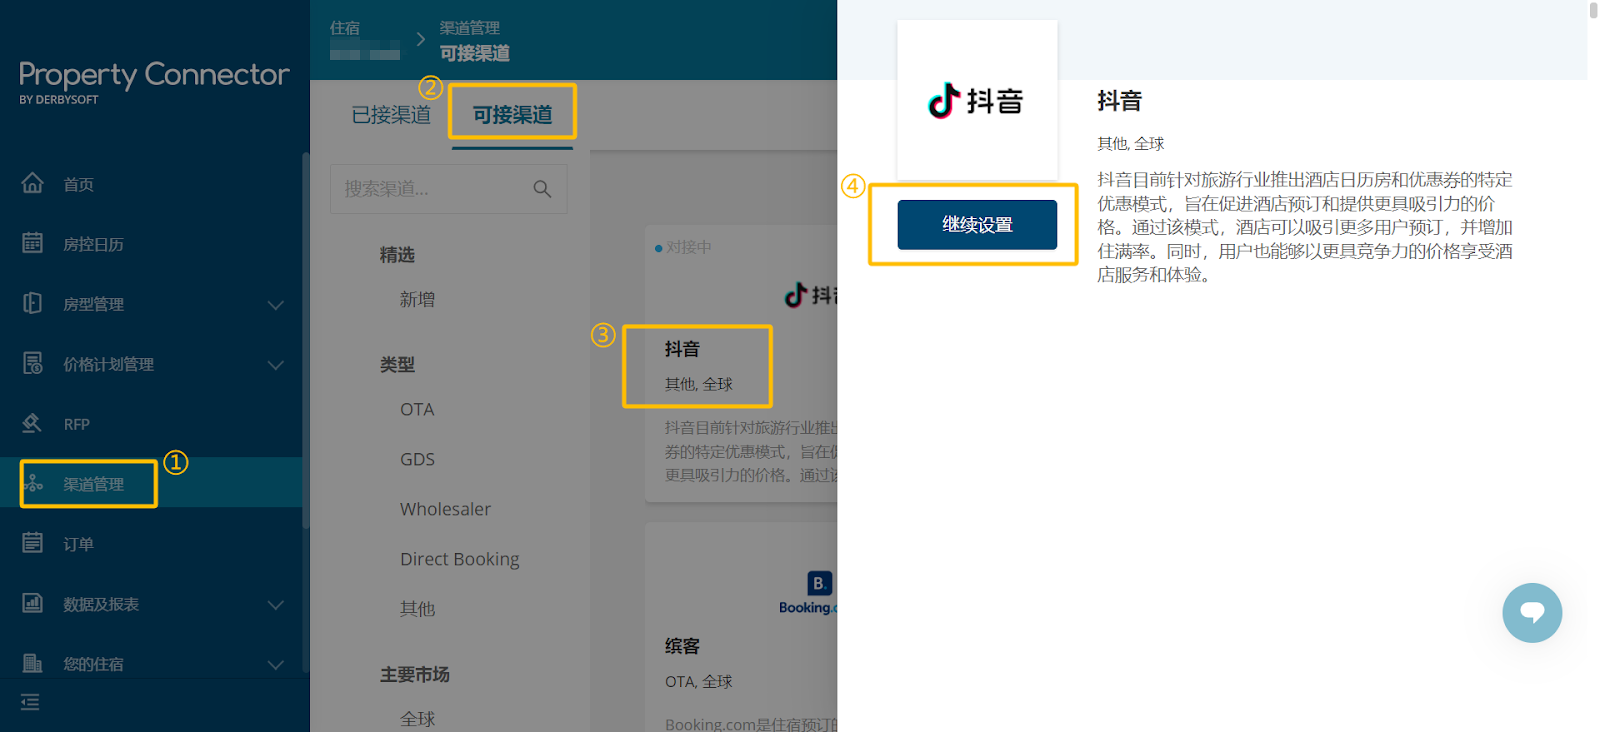The height and width of the screenshot is (732, 1600).
Task: Select the 缤客 channel card title
Action: point(682,646)
